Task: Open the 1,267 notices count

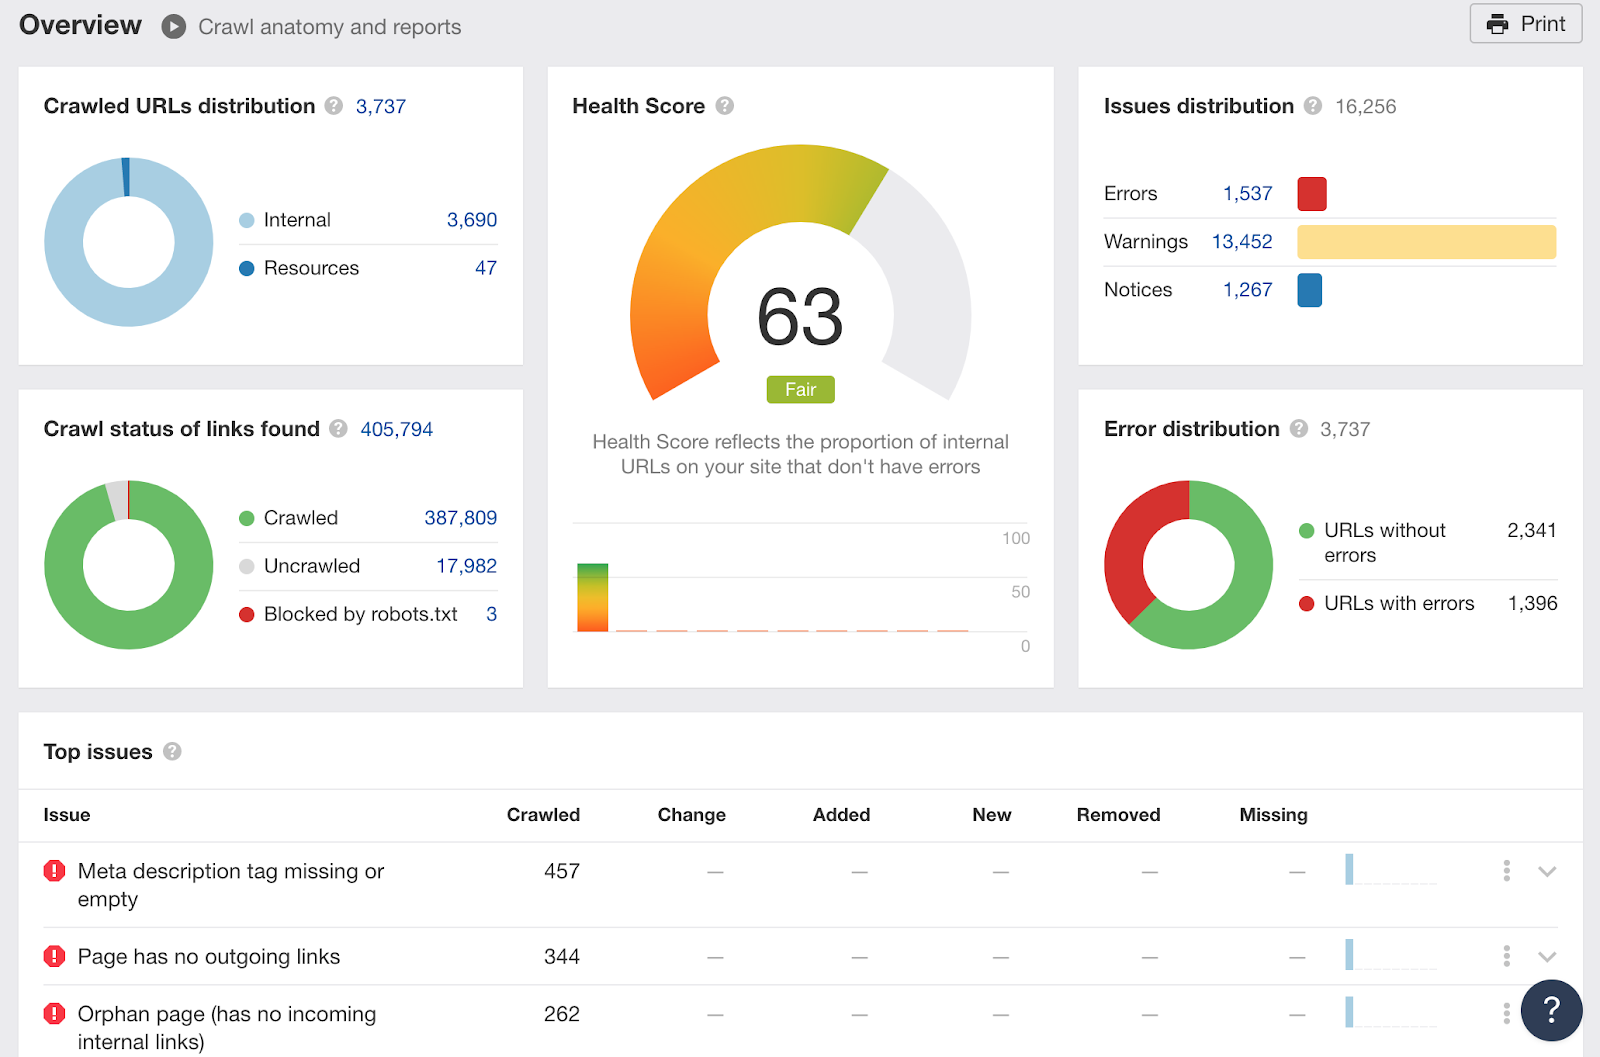Action: 1248,290
